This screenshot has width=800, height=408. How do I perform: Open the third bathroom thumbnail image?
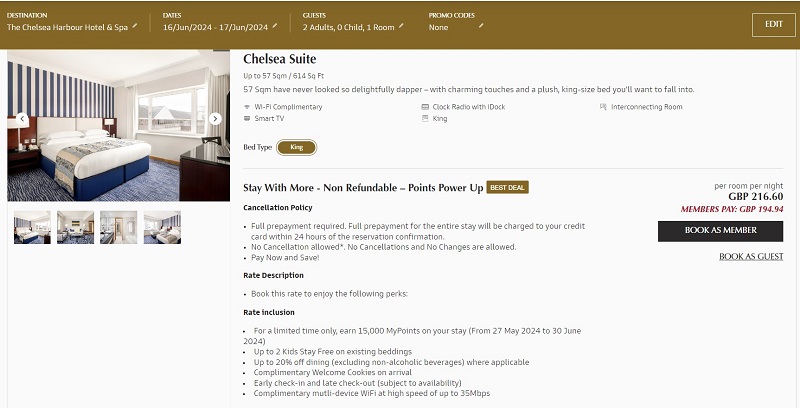tap(118, 227)
